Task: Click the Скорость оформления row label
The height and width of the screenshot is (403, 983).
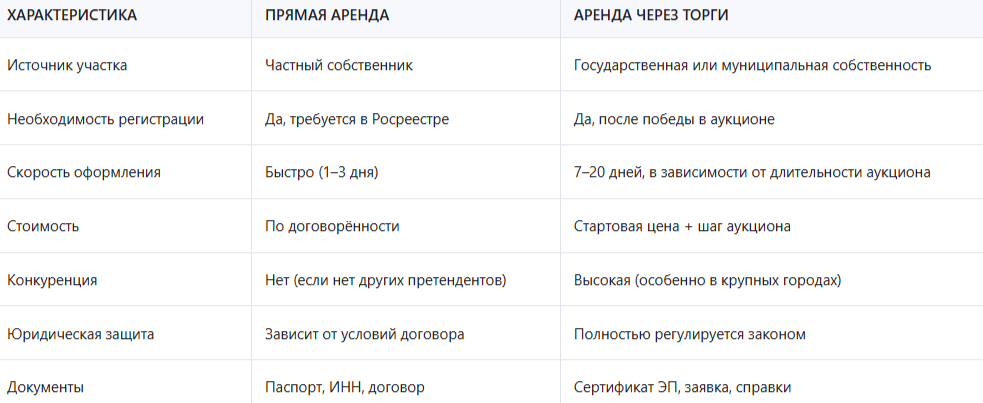Action: click(84, 172)
